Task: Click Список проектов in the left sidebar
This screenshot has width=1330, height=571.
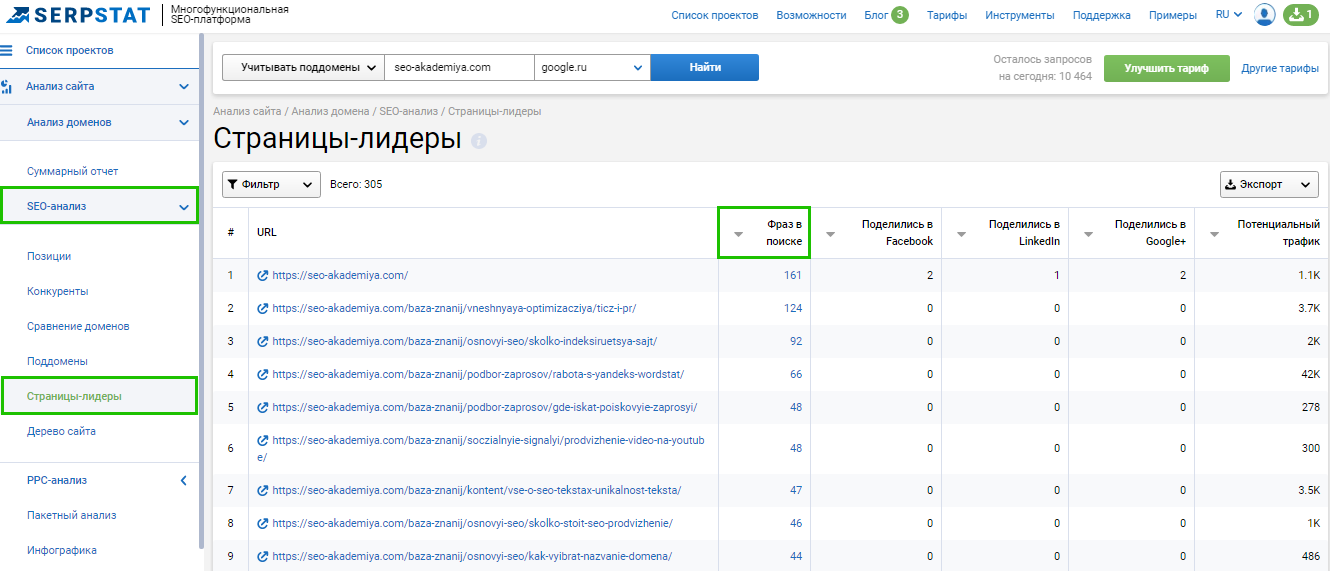Action: click(69, 50)
